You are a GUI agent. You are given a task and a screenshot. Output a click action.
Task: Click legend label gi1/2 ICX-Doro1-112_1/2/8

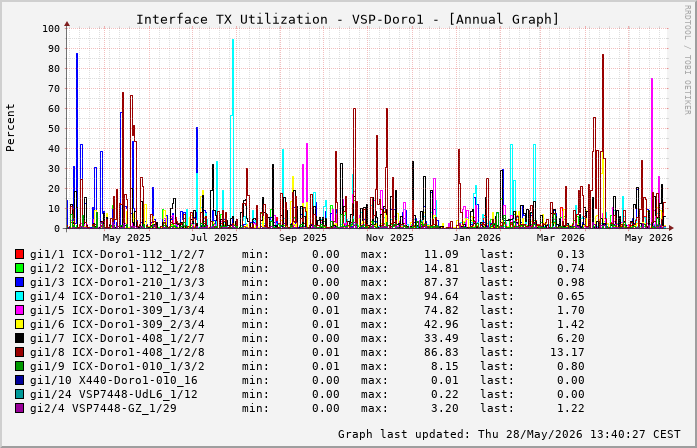pos(117,268)
